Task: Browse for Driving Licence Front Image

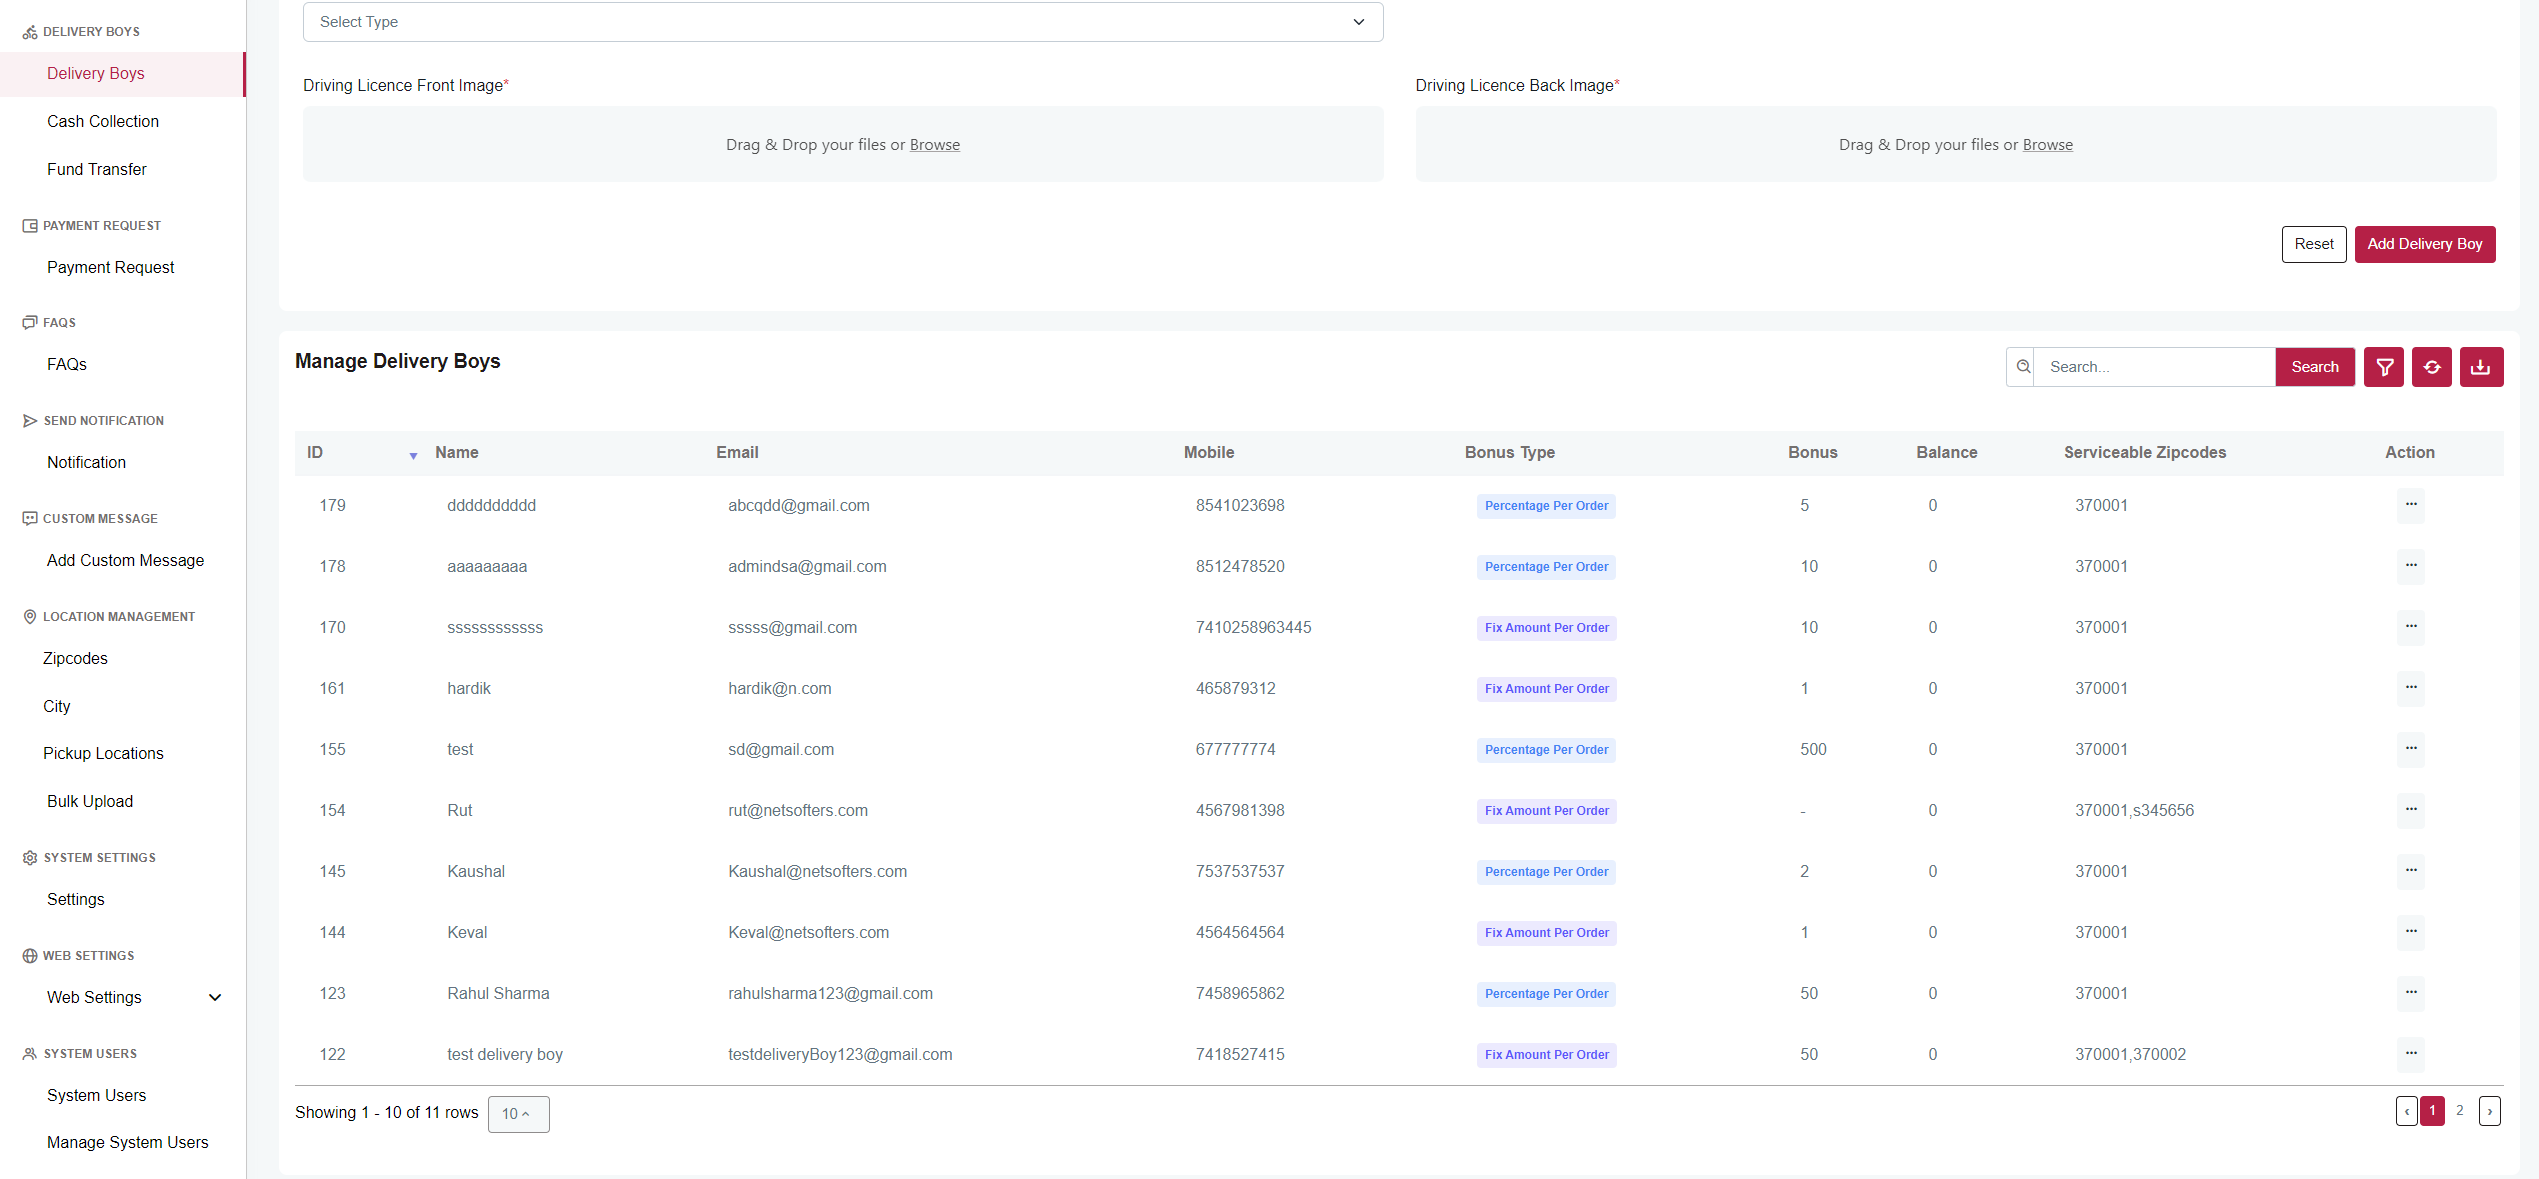Action: [x=934, y=145]
